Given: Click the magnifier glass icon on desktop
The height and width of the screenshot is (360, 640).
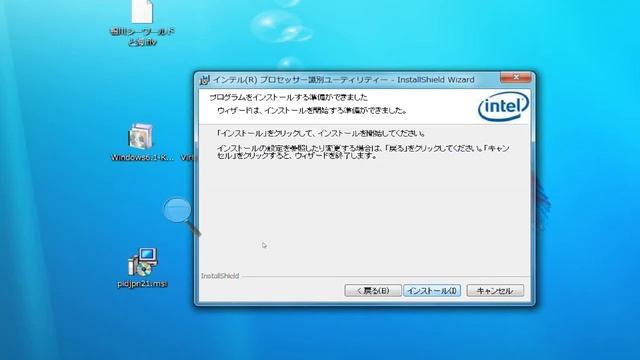Looking at the screenshot, I should (182, 216).
